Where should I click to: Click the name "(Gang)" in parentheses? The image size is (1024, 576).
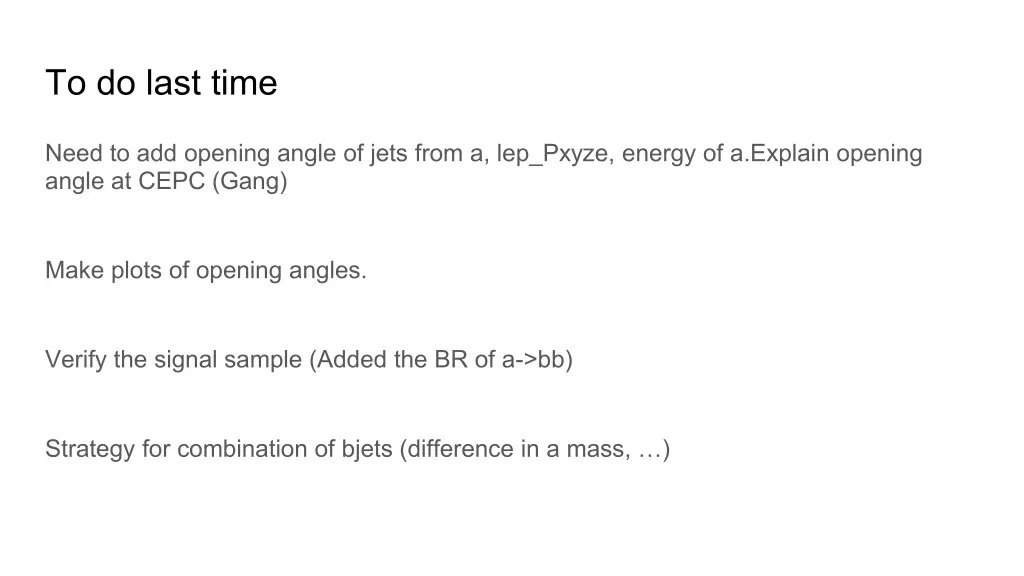coord(250,182)
